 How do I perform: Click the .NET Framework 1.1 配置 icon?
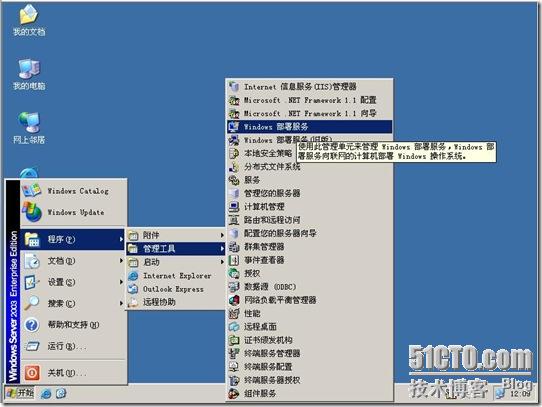[234, 100]
